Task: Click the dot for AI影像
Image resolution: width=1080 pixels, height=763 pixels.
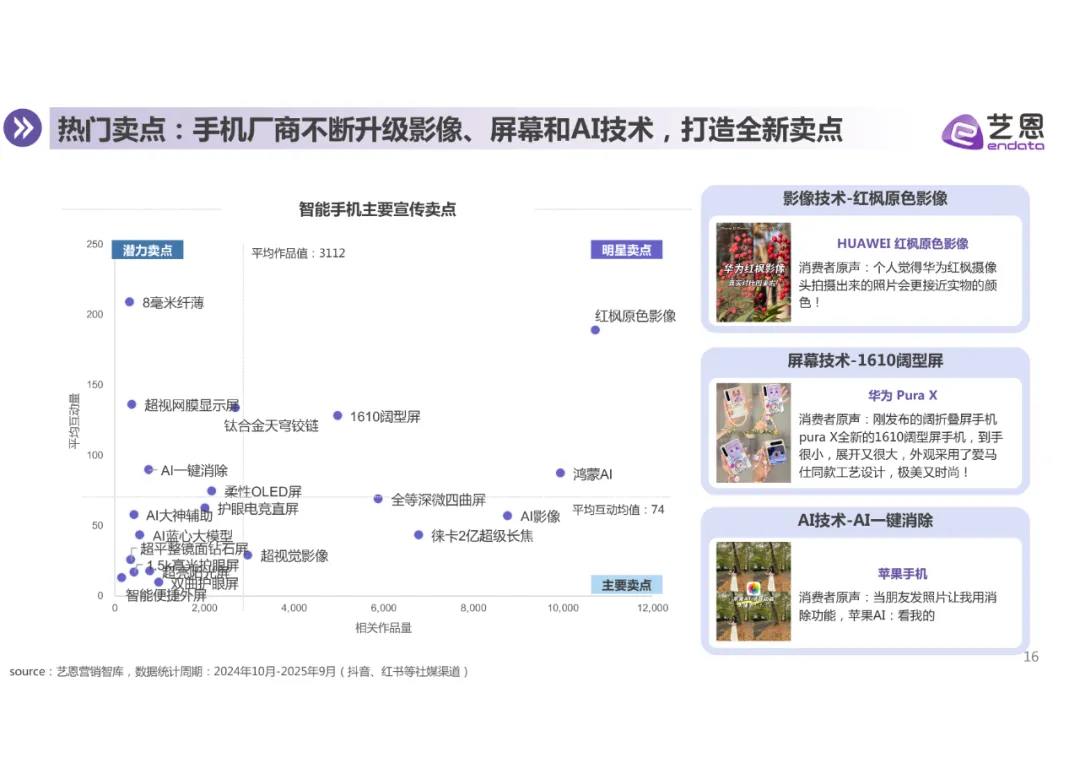Action: pyautogui.click(x=507, y=515)
